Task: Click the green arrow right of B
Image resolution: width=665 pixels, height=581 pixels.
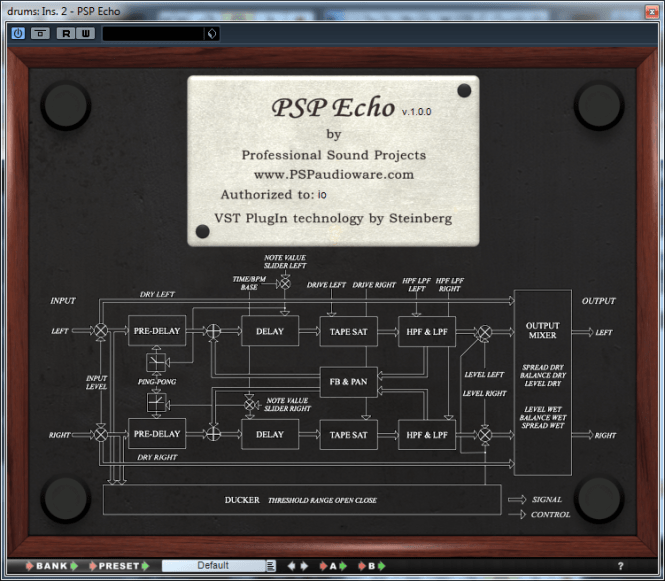Action: 382,566
